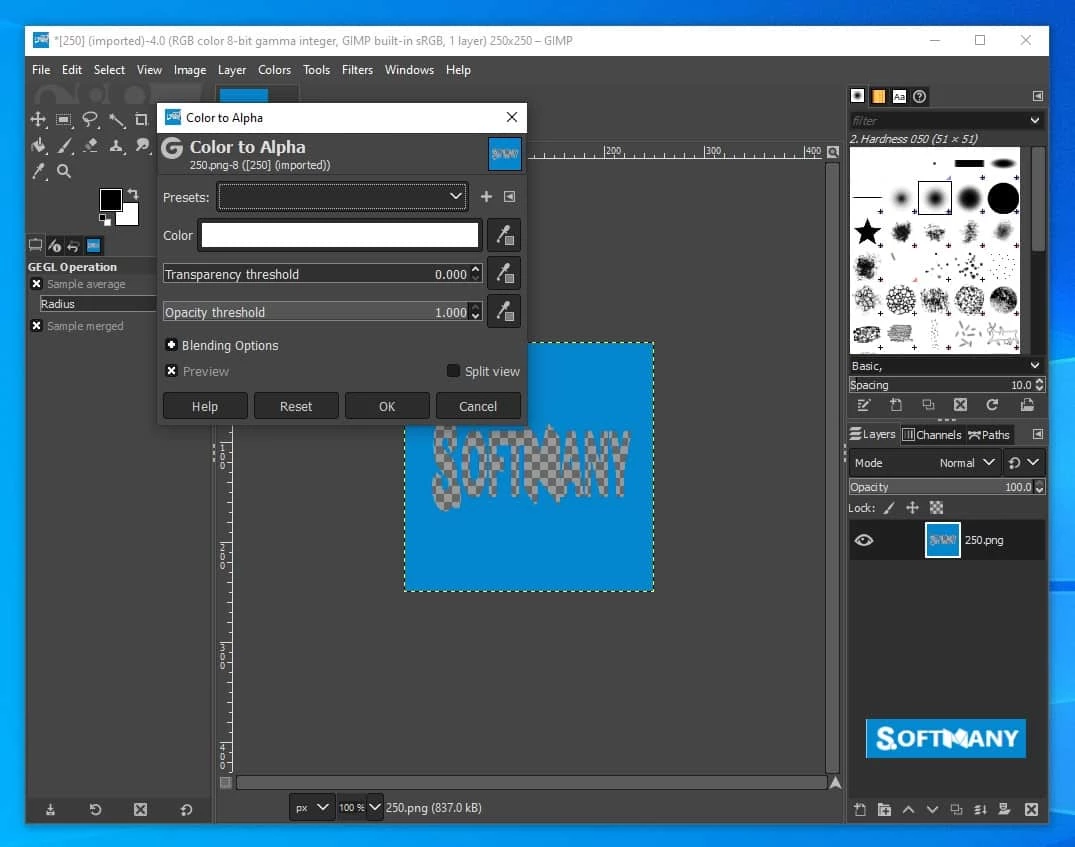Click the white Color swatch field
Image resolution: width=1075 pixels, height=847 pixels.
click(340, 235)
